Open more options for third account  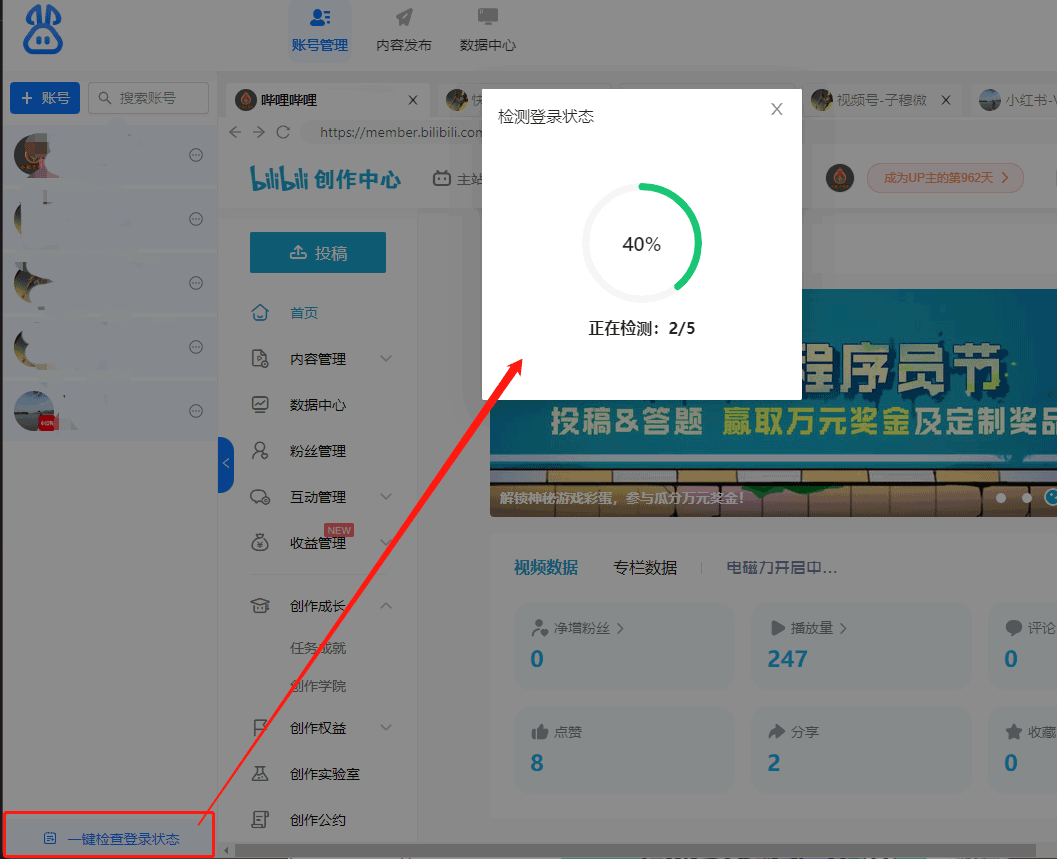coord(195,283)
